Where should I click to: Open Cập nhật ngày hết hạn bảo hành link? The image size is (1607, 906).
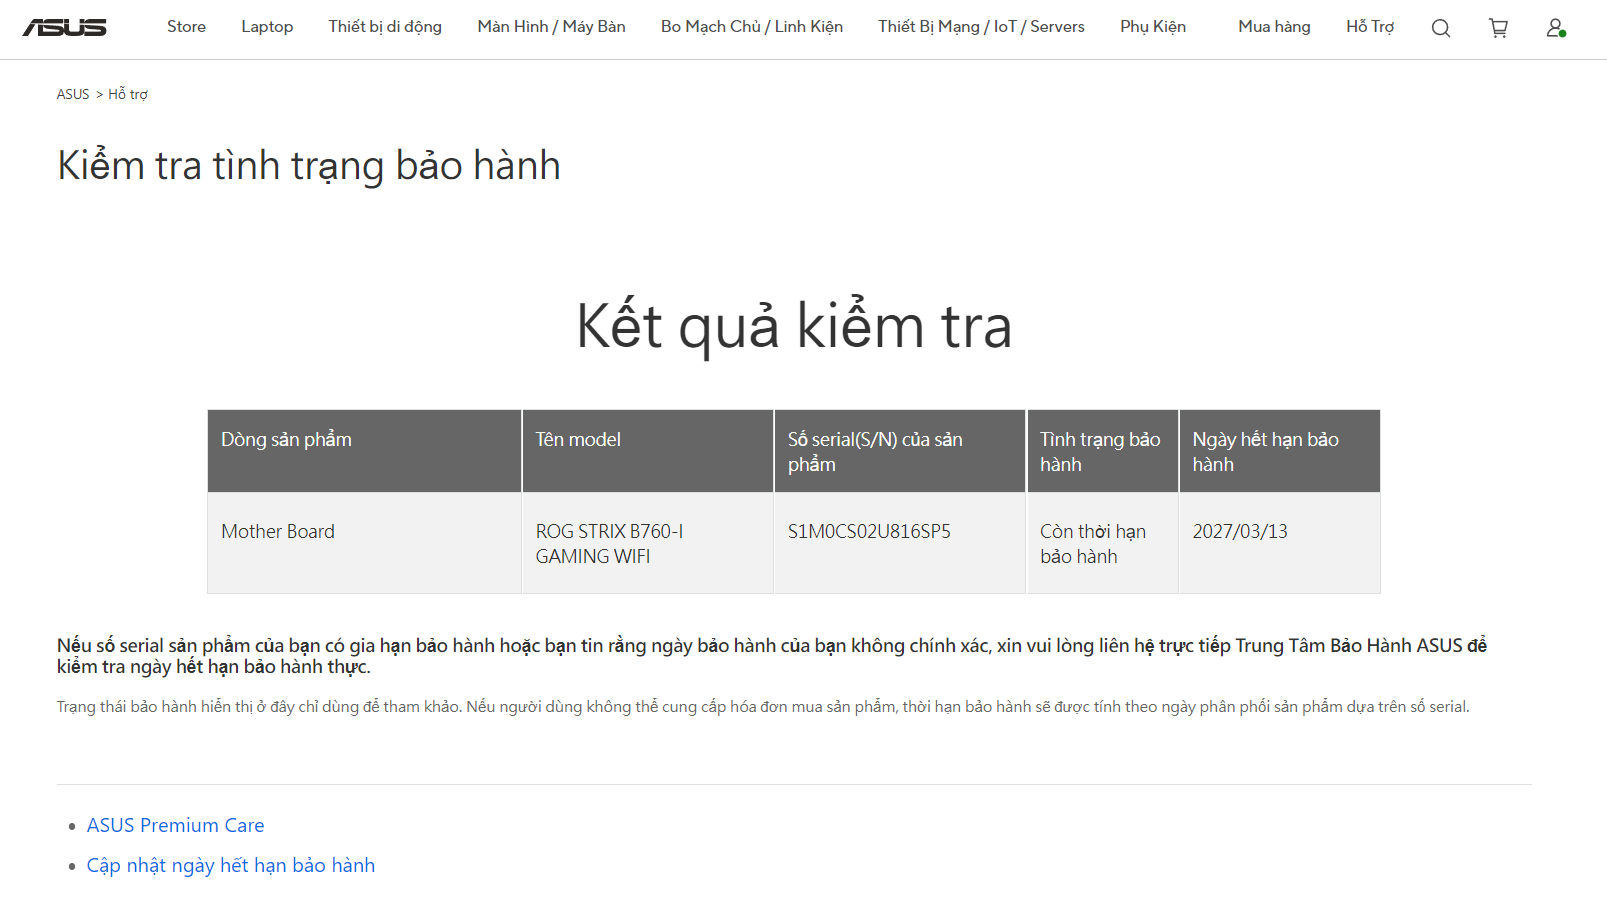point(231,865)
